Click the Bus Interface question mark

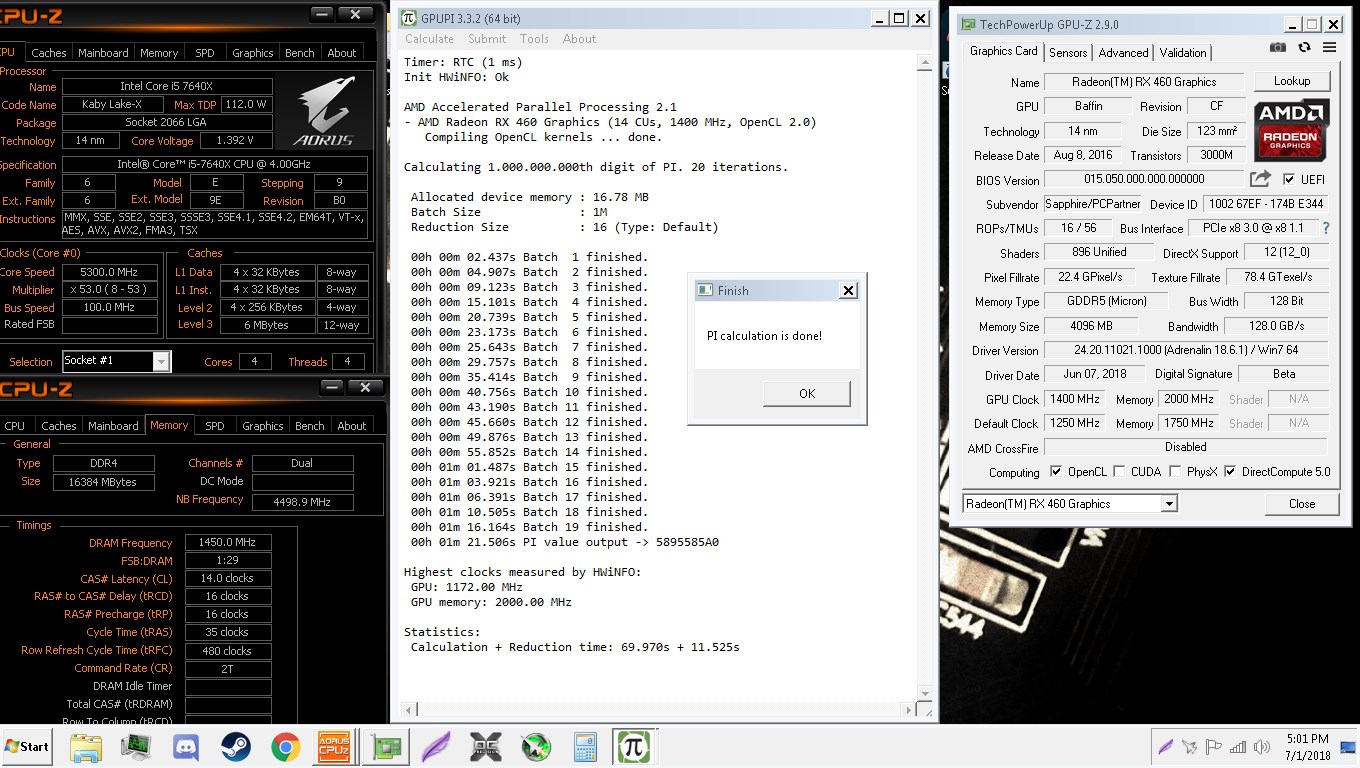(1326, 228)
